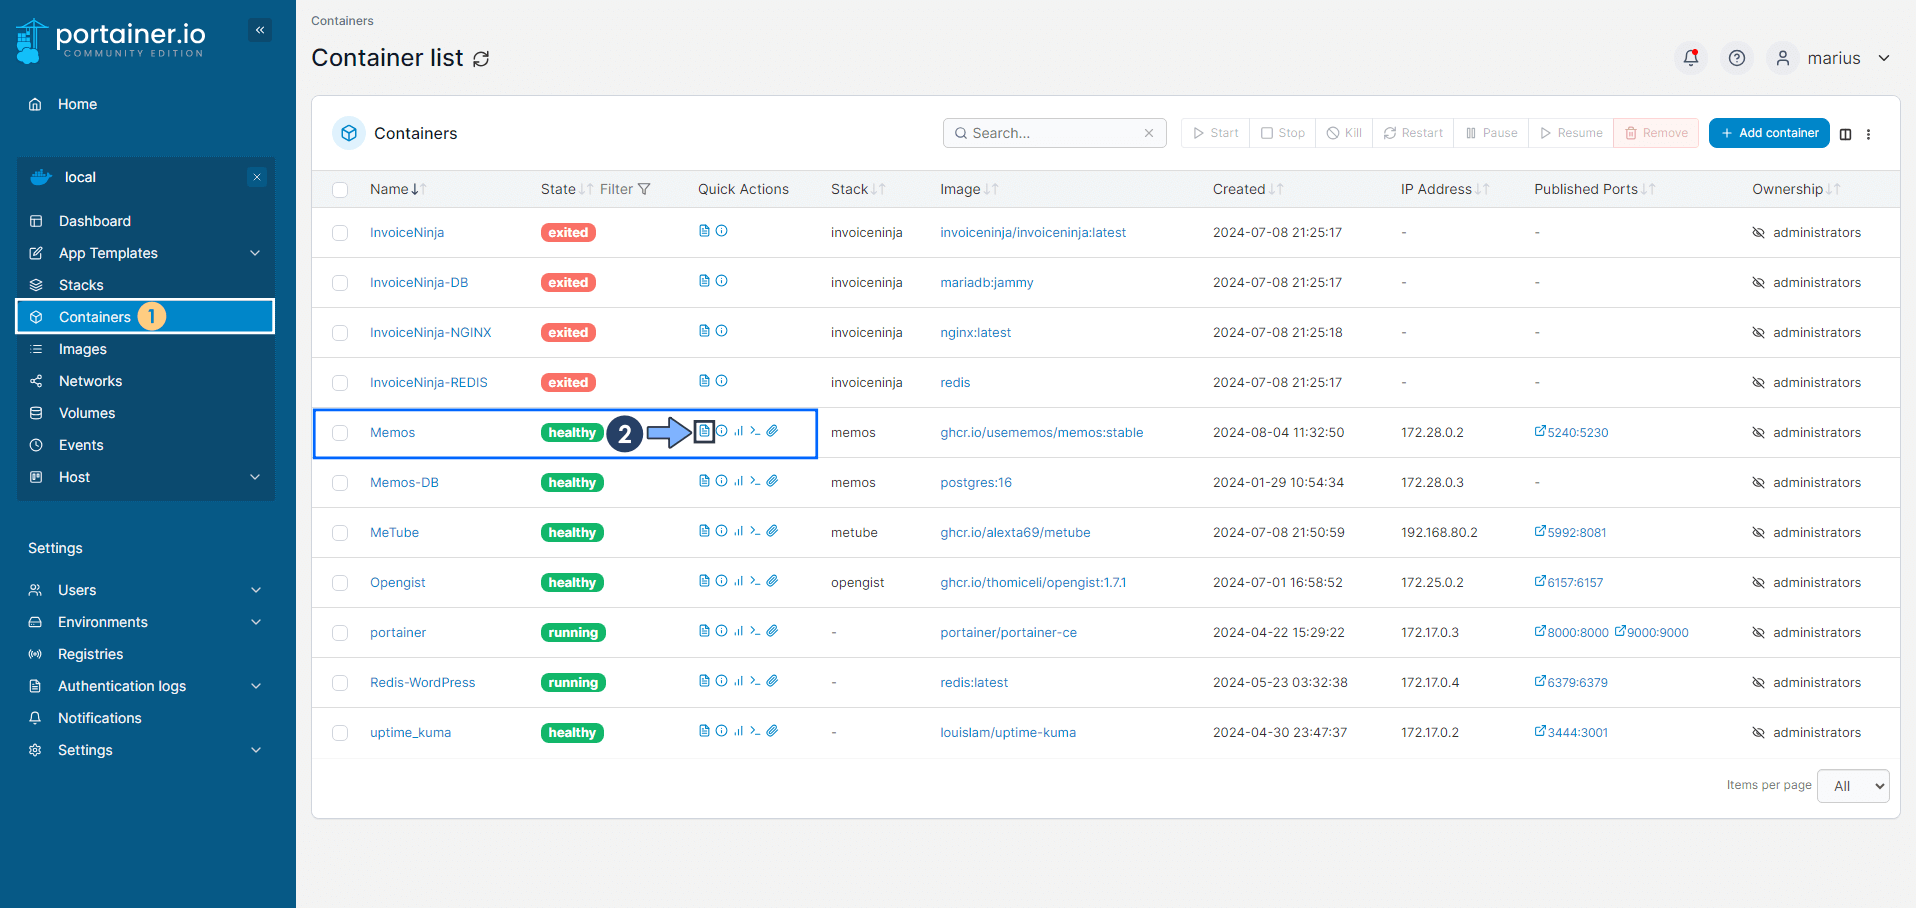The width and height of the screenshot is (1916, 908).
Task: Expand Users submenu
Action: pyautogui.click(x=256, y=590)
